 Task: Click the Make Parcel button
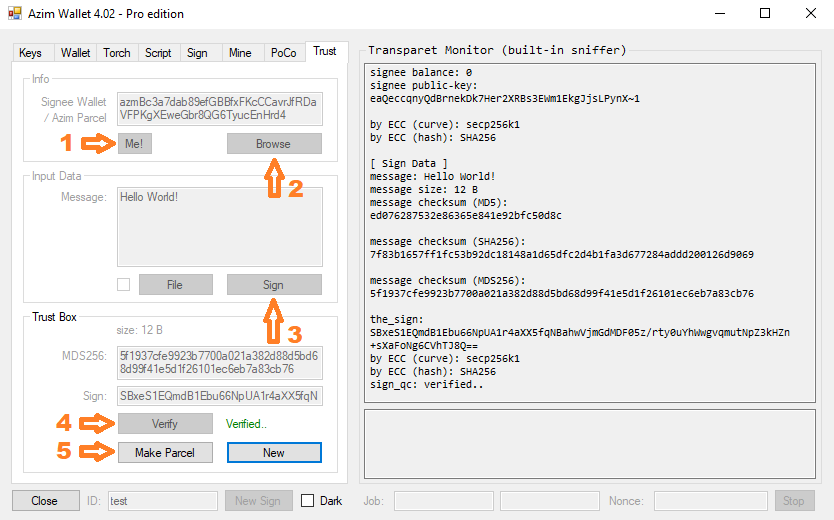click(x=165, y=452)
